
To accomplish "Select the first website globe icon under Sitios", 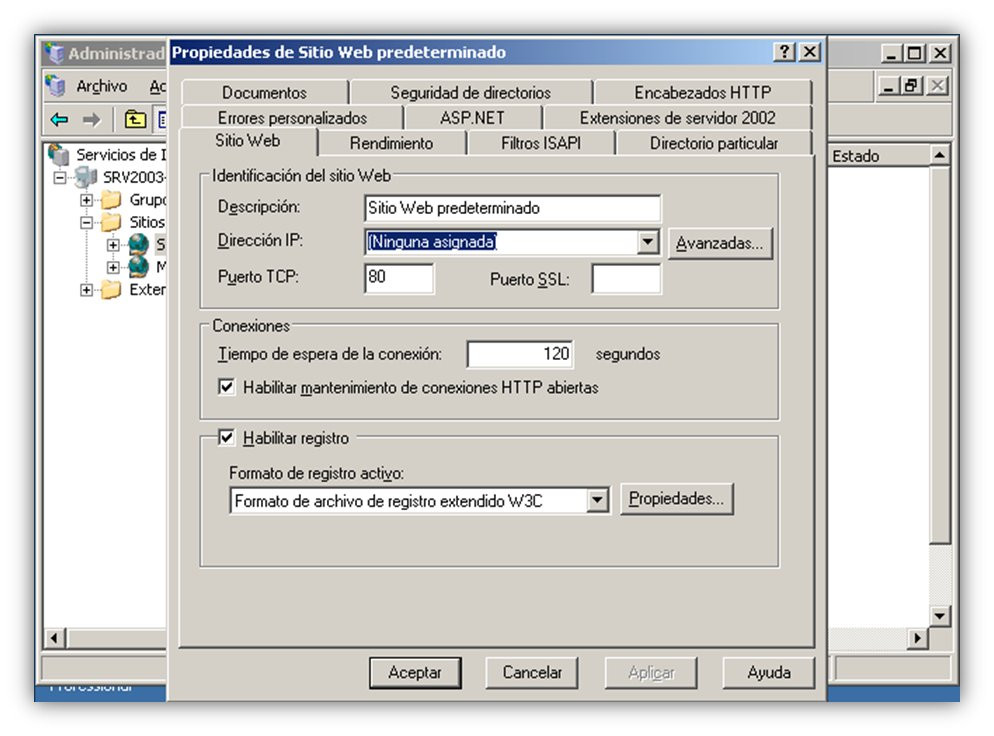I will click(138, 245).
